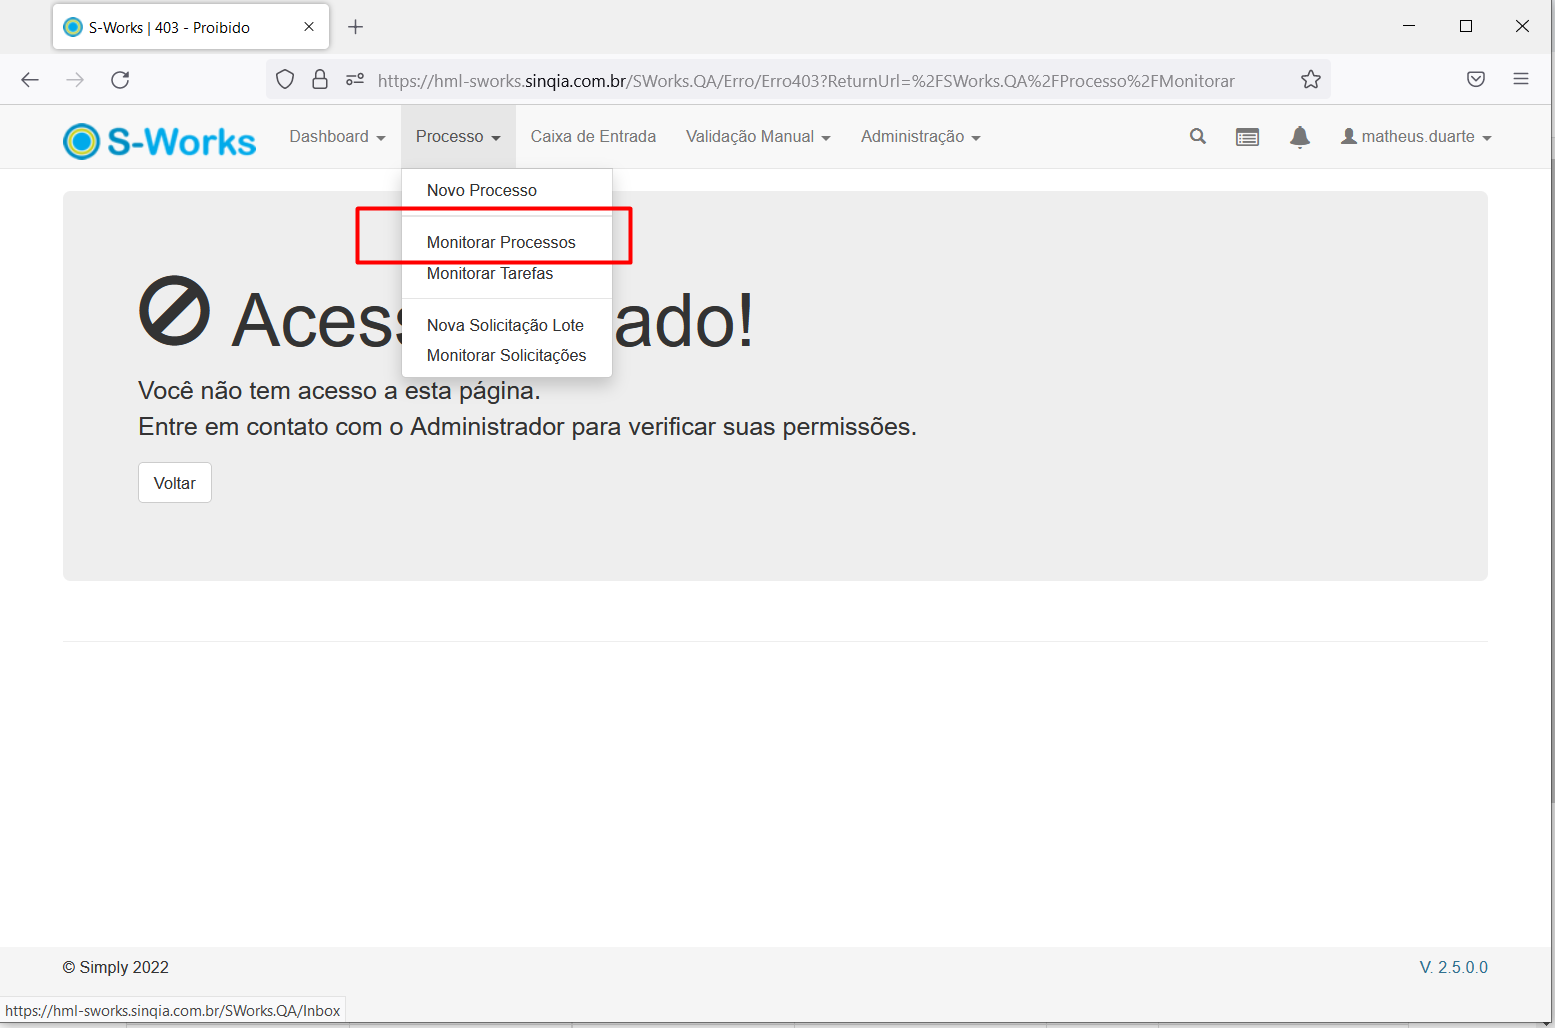Select Novo Processo
This screenshot has height=1028, width=1555.
click(x=507, y=190)
